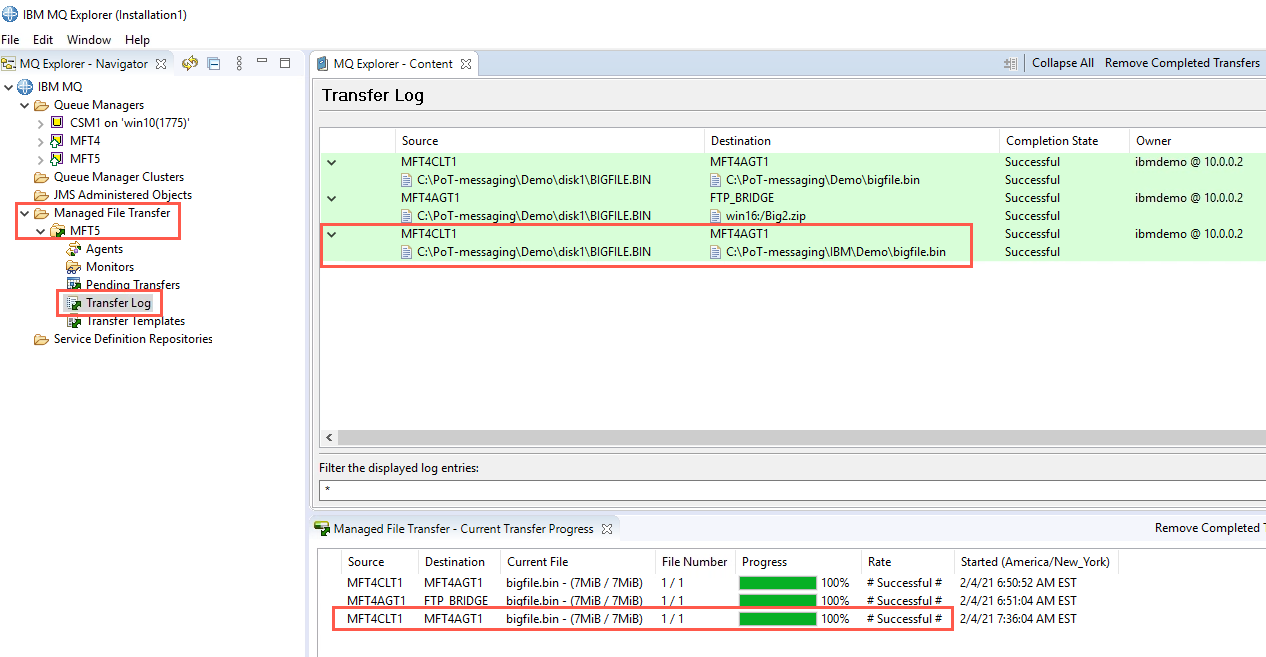Expand the CSM1 on 'win10(1775)' node
The height and width of the screenshot is (657, 1266).
tap(41, 123)
